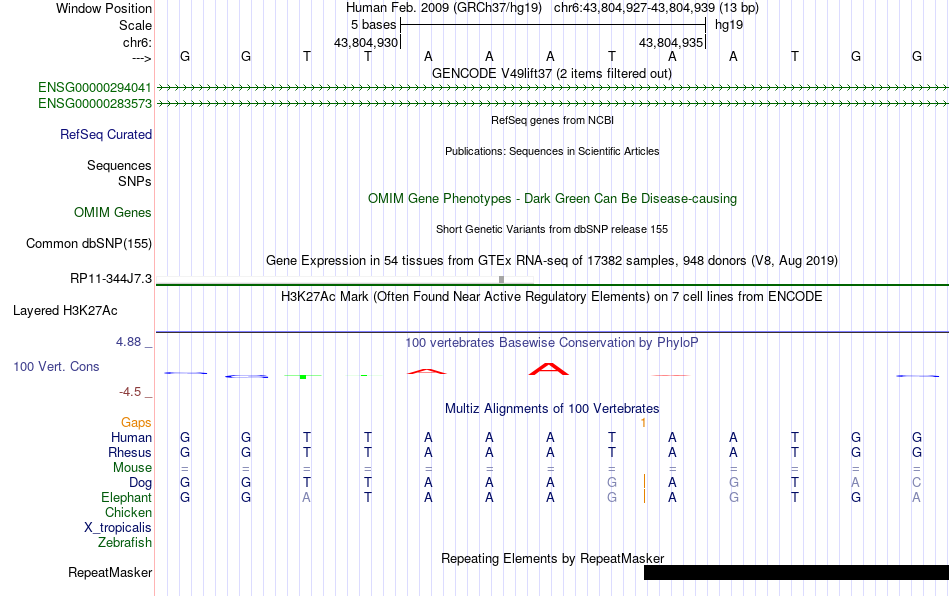
Task: Click Short Genetic Variants from dbSNP title
Action: coord(552,230)
